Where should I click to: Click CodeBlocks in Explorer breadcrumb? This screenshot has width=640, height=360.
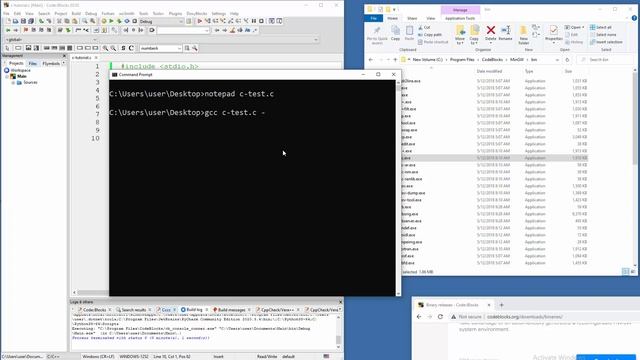492,60
